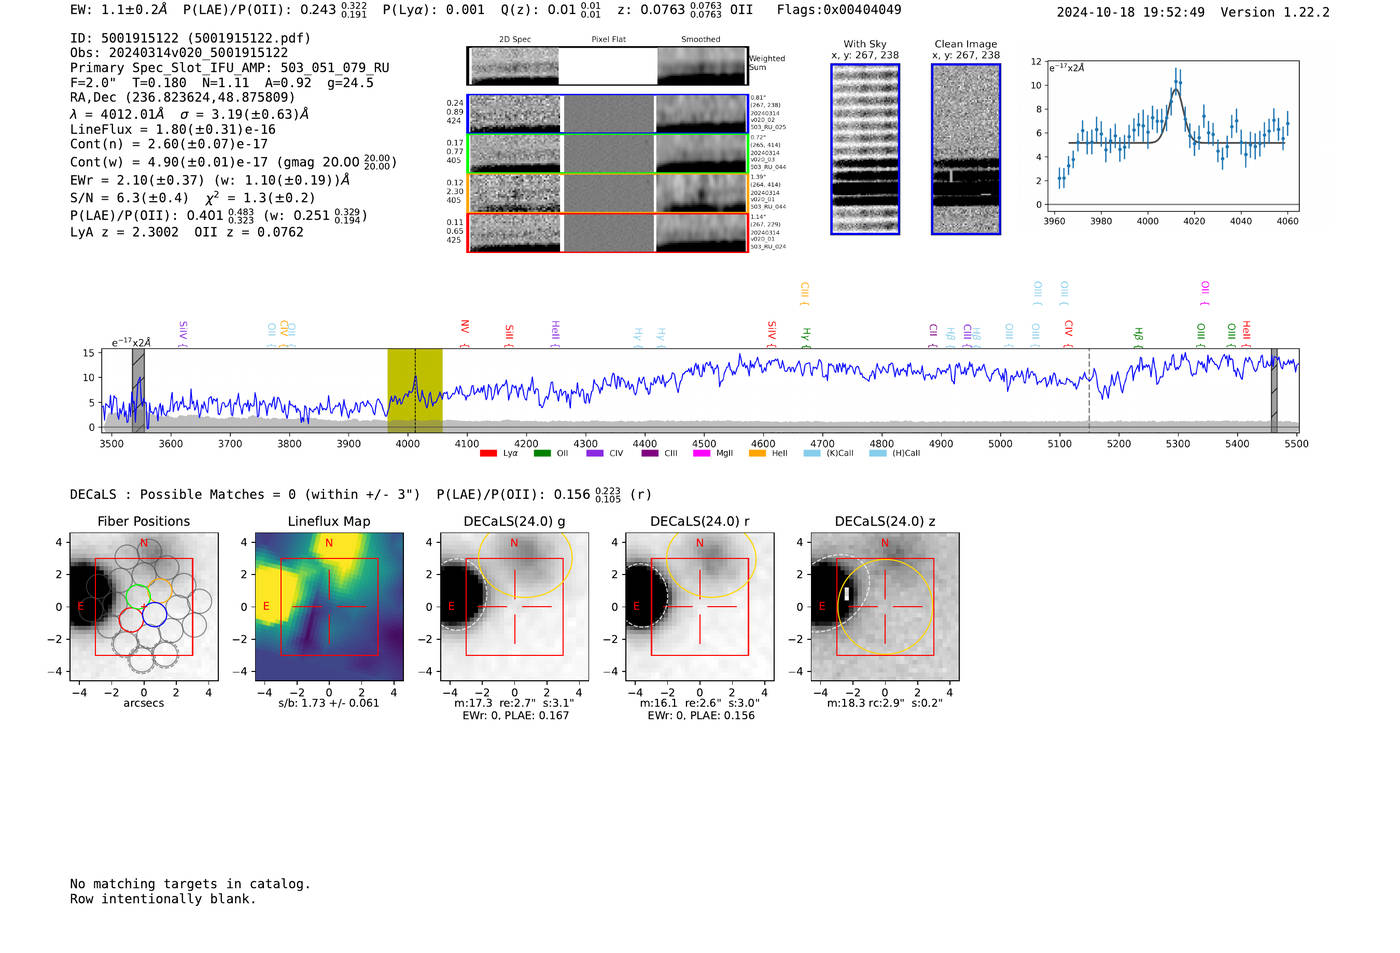This screenshot has height=953, width=1400.
Task: Click 'Primary Spec_Slot_IFU_AMP: 503_051_079_RU' line
Action: pos(230,68)
